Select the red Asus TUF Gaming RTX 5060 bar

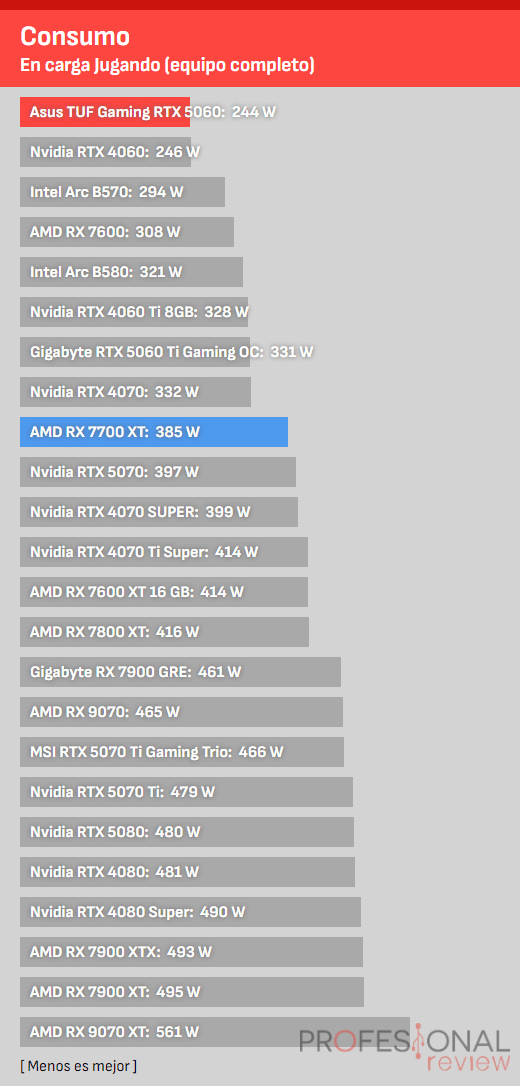[x=105, y=112]
